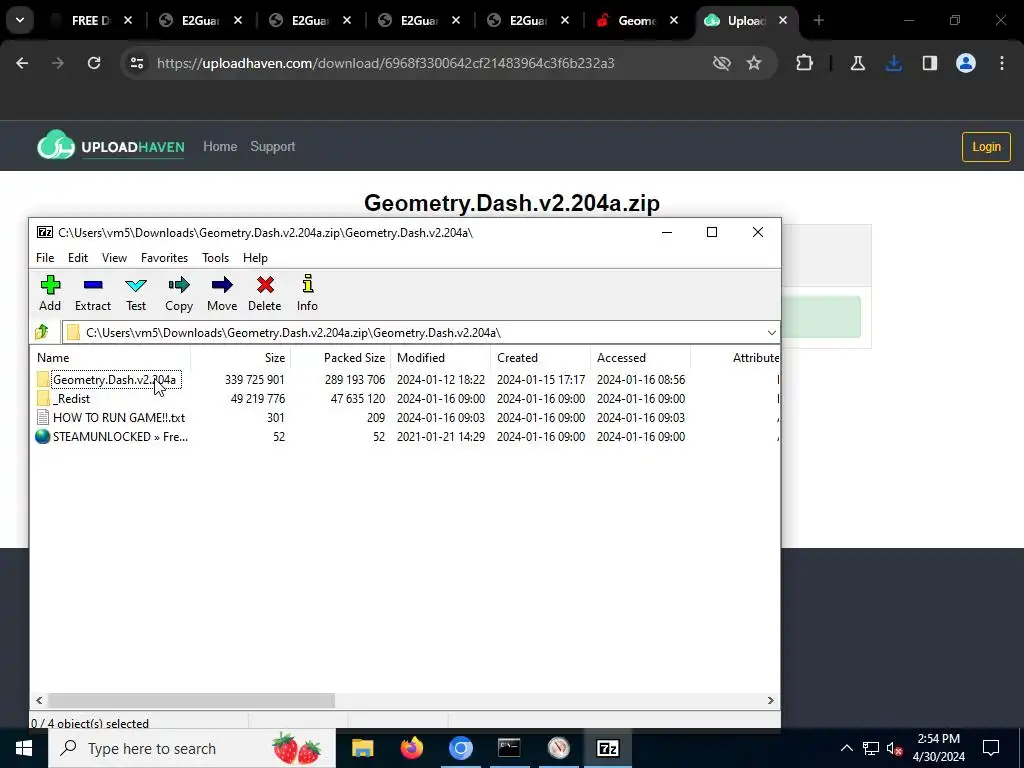Click the Add toolbar icon in 7-Zip
Viewport: 1024px width, 768px height.
pyautogui.click(x=50, y=285)
